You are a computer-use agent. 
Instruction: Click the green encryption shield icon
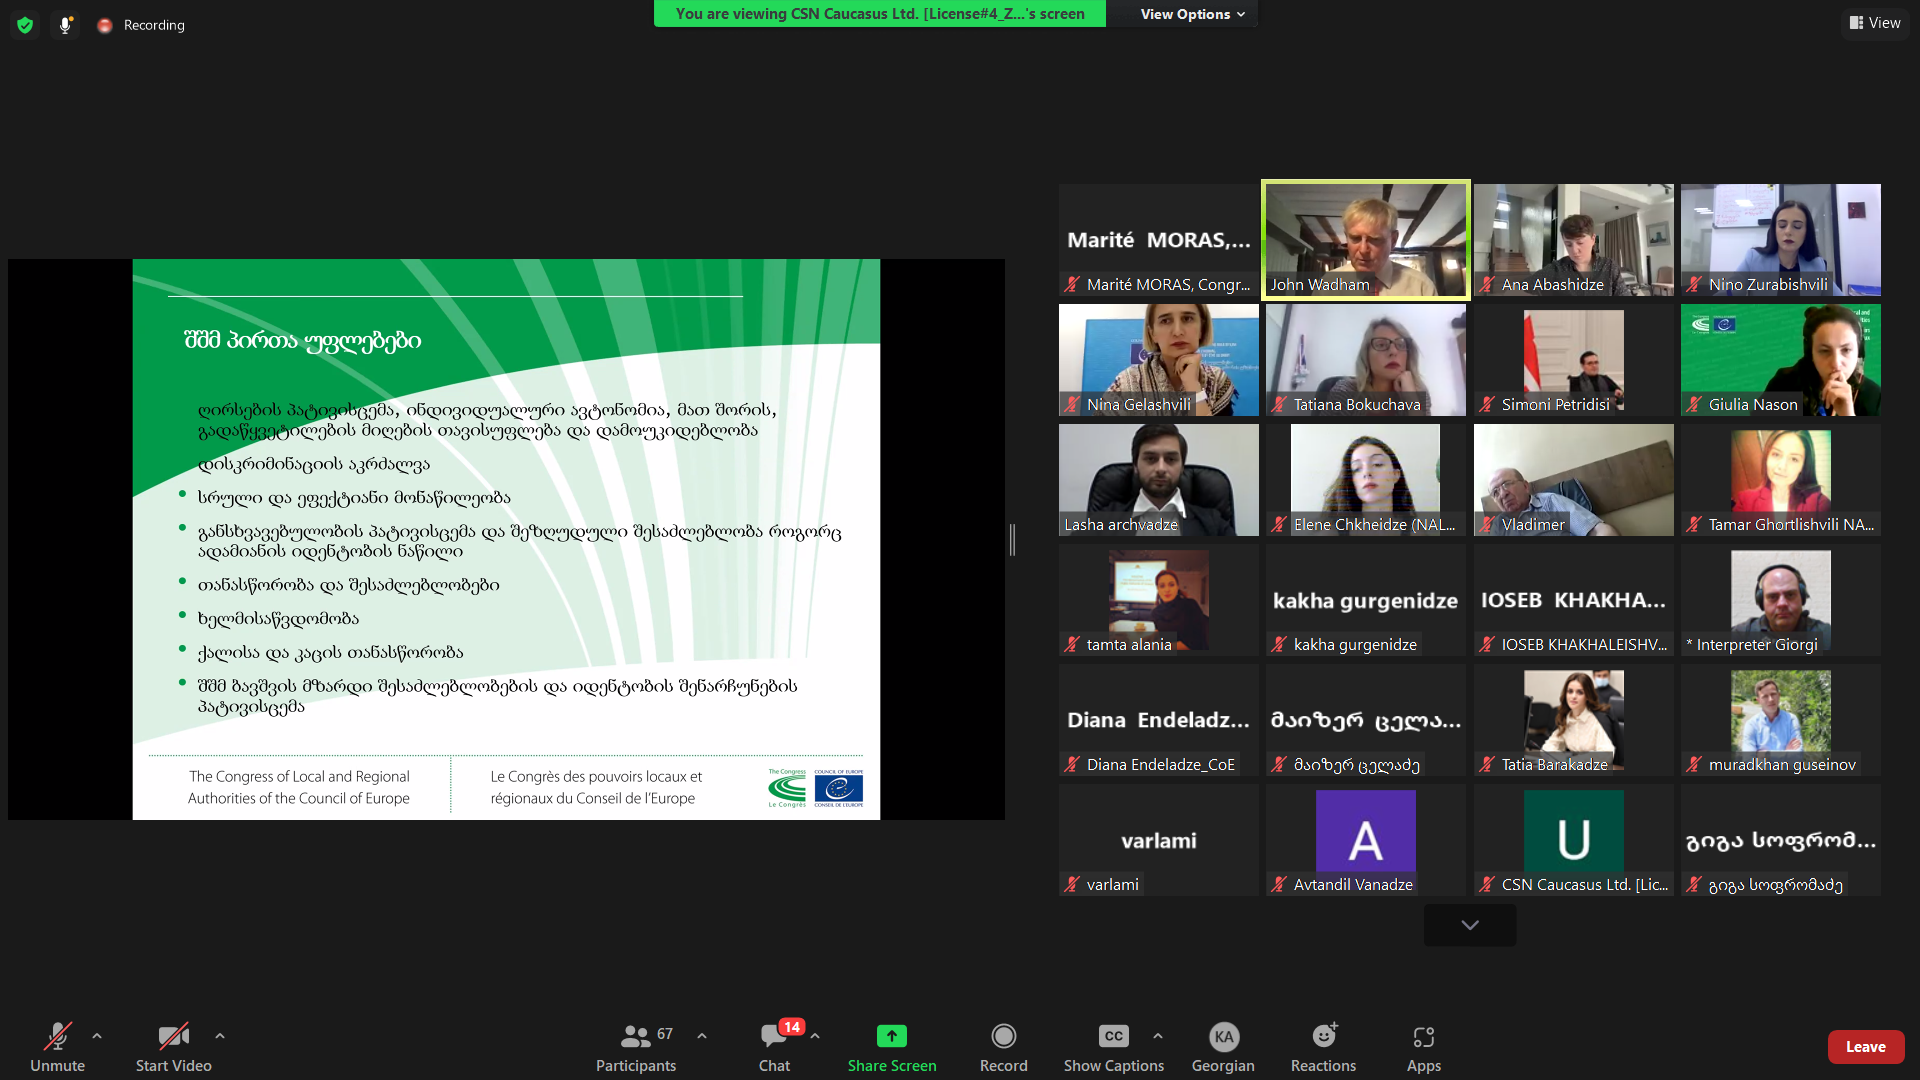pyautogui.click(x=25, y=25)
